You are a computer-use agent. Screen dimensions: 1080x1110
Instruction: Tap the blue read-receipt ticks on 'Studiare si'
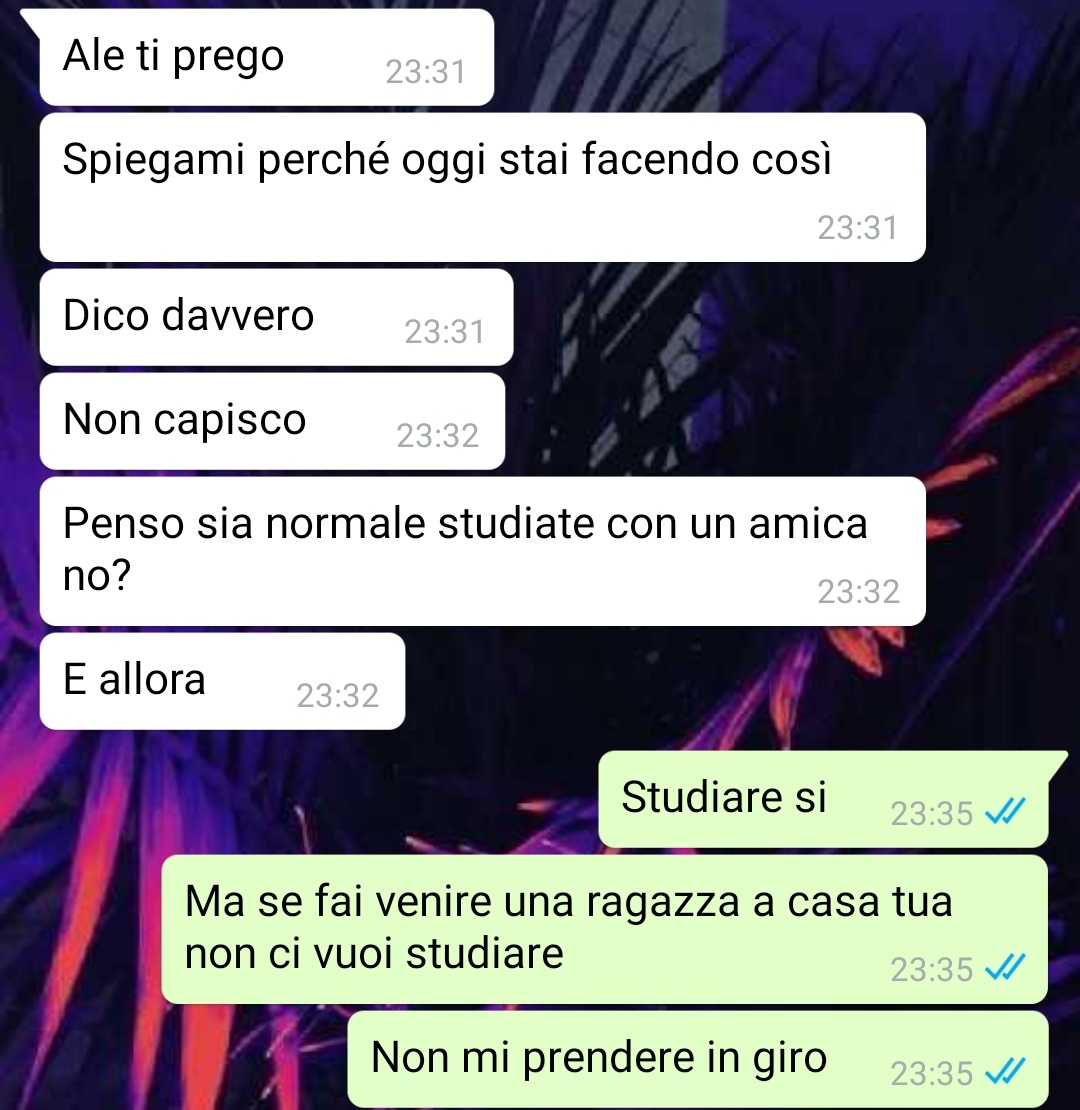point(1005,811)
